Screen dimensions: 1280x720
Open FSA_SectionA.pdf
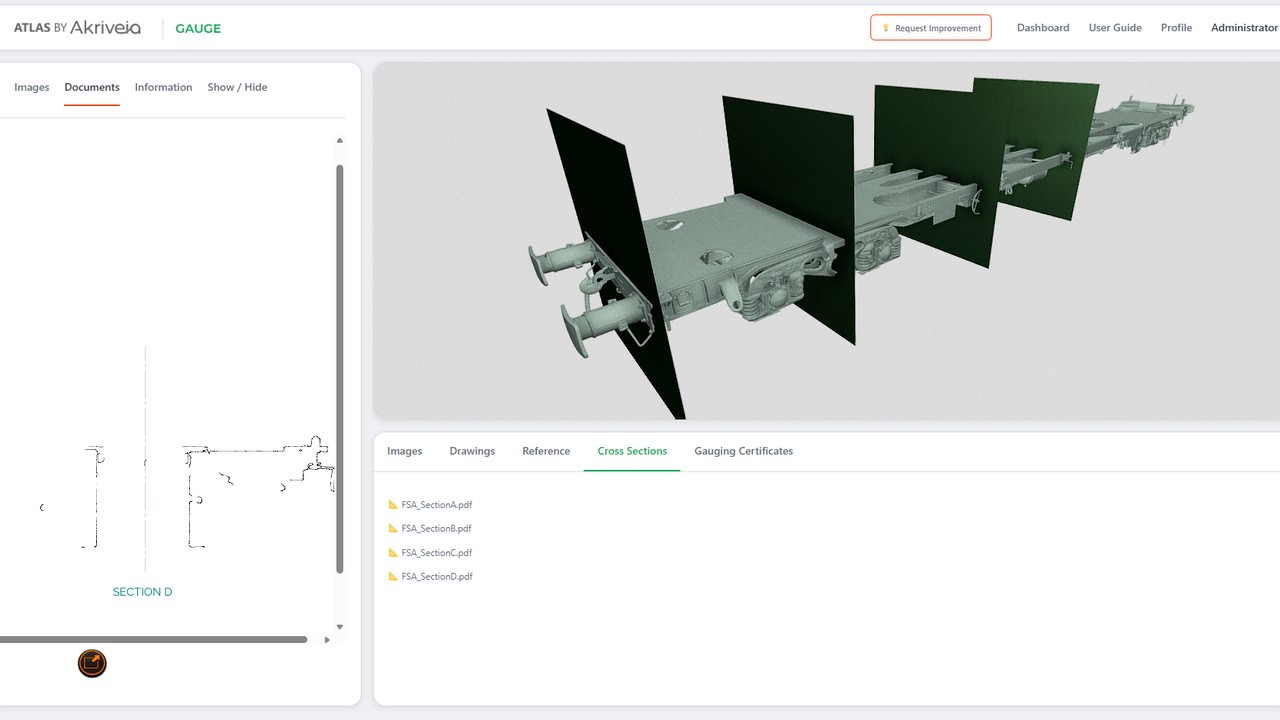coord(430,505)
